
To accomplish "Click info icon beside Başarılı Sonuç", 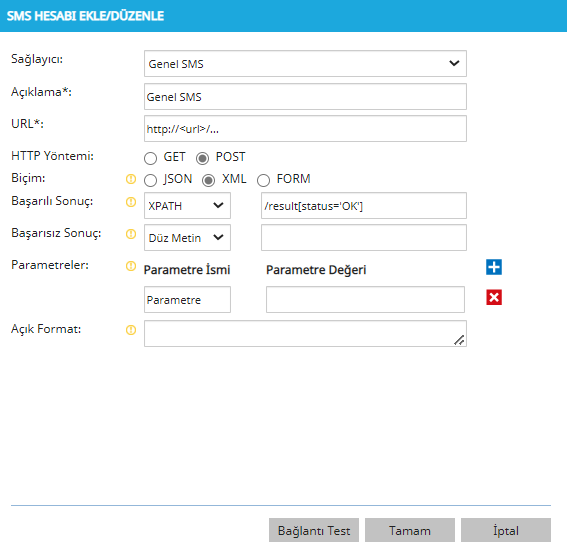I will (131, 202).
